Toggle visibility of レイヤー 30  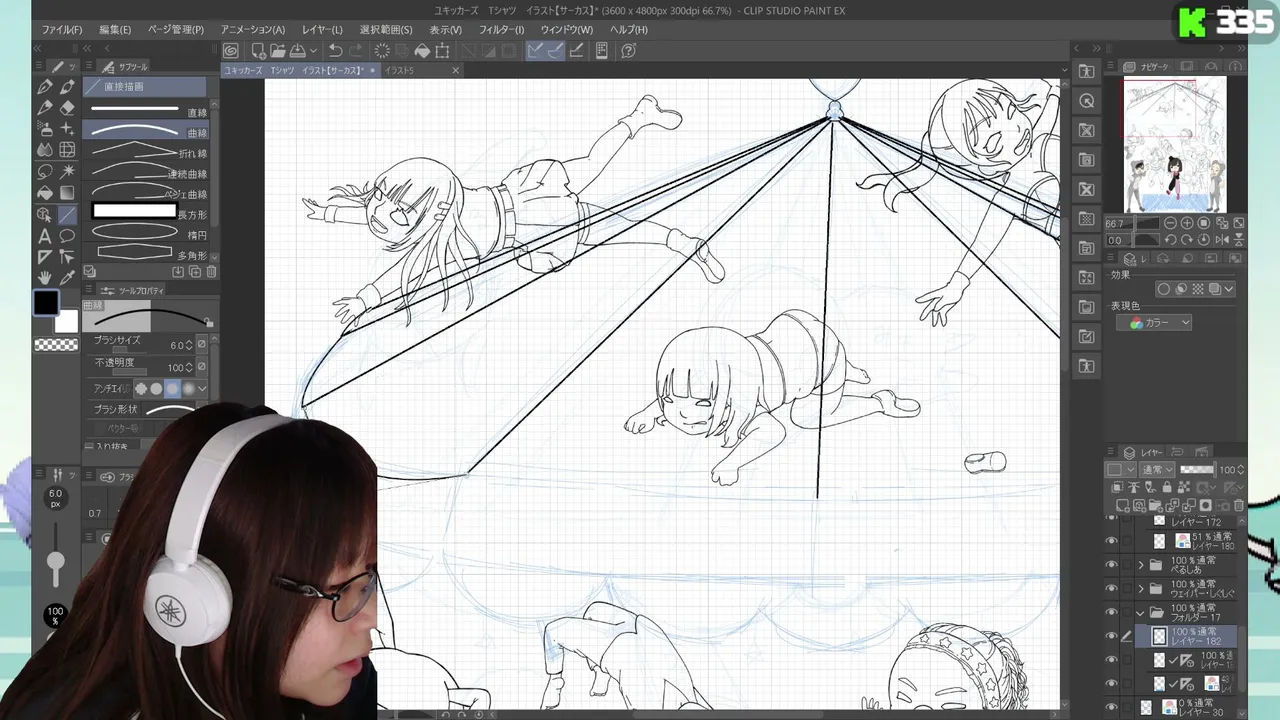click(x=1111, y=707)
